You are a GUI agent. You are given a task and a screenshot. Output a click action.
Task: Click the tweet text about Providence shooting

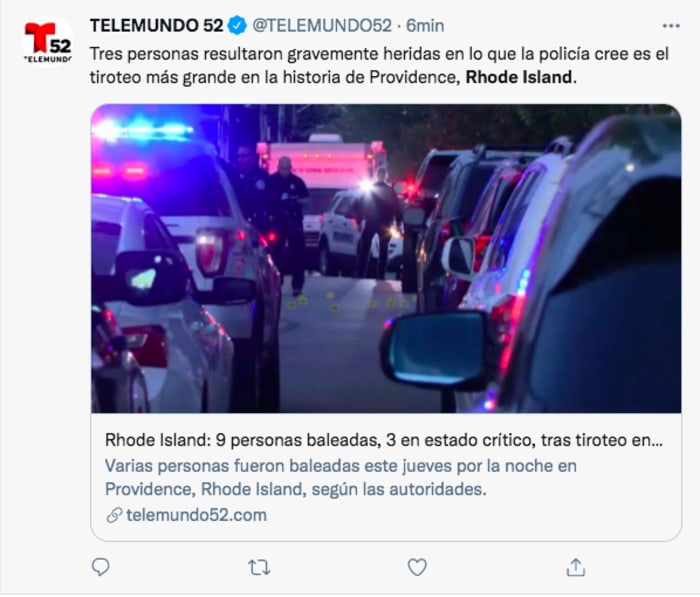[x=379, y=66]
